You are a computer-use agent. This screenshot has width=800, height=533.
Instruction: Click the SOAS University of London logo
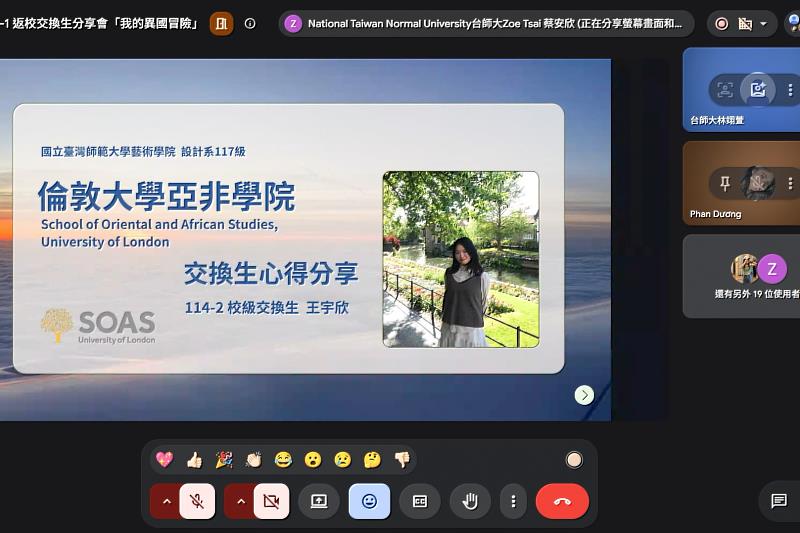coord(98,326)
